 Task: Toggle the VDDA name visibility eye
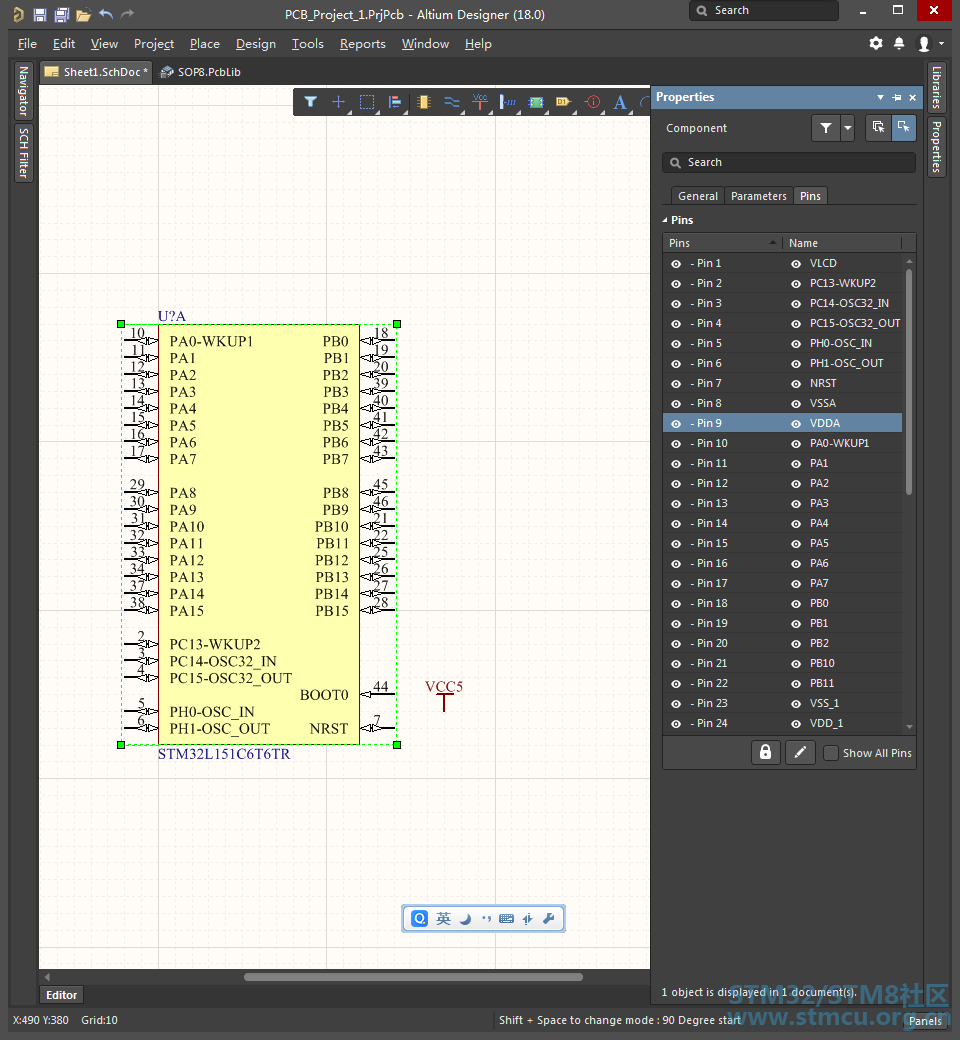[x=796, y=423]
